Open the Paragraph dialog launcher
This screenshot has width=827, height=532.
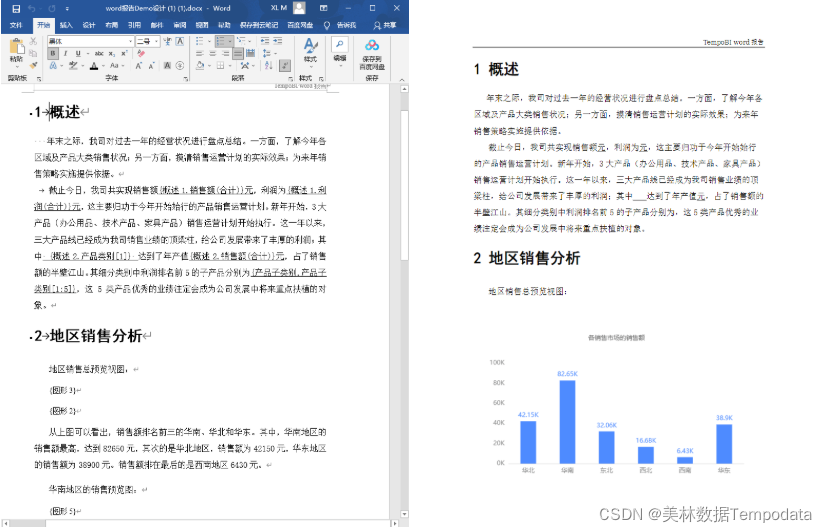290,79
